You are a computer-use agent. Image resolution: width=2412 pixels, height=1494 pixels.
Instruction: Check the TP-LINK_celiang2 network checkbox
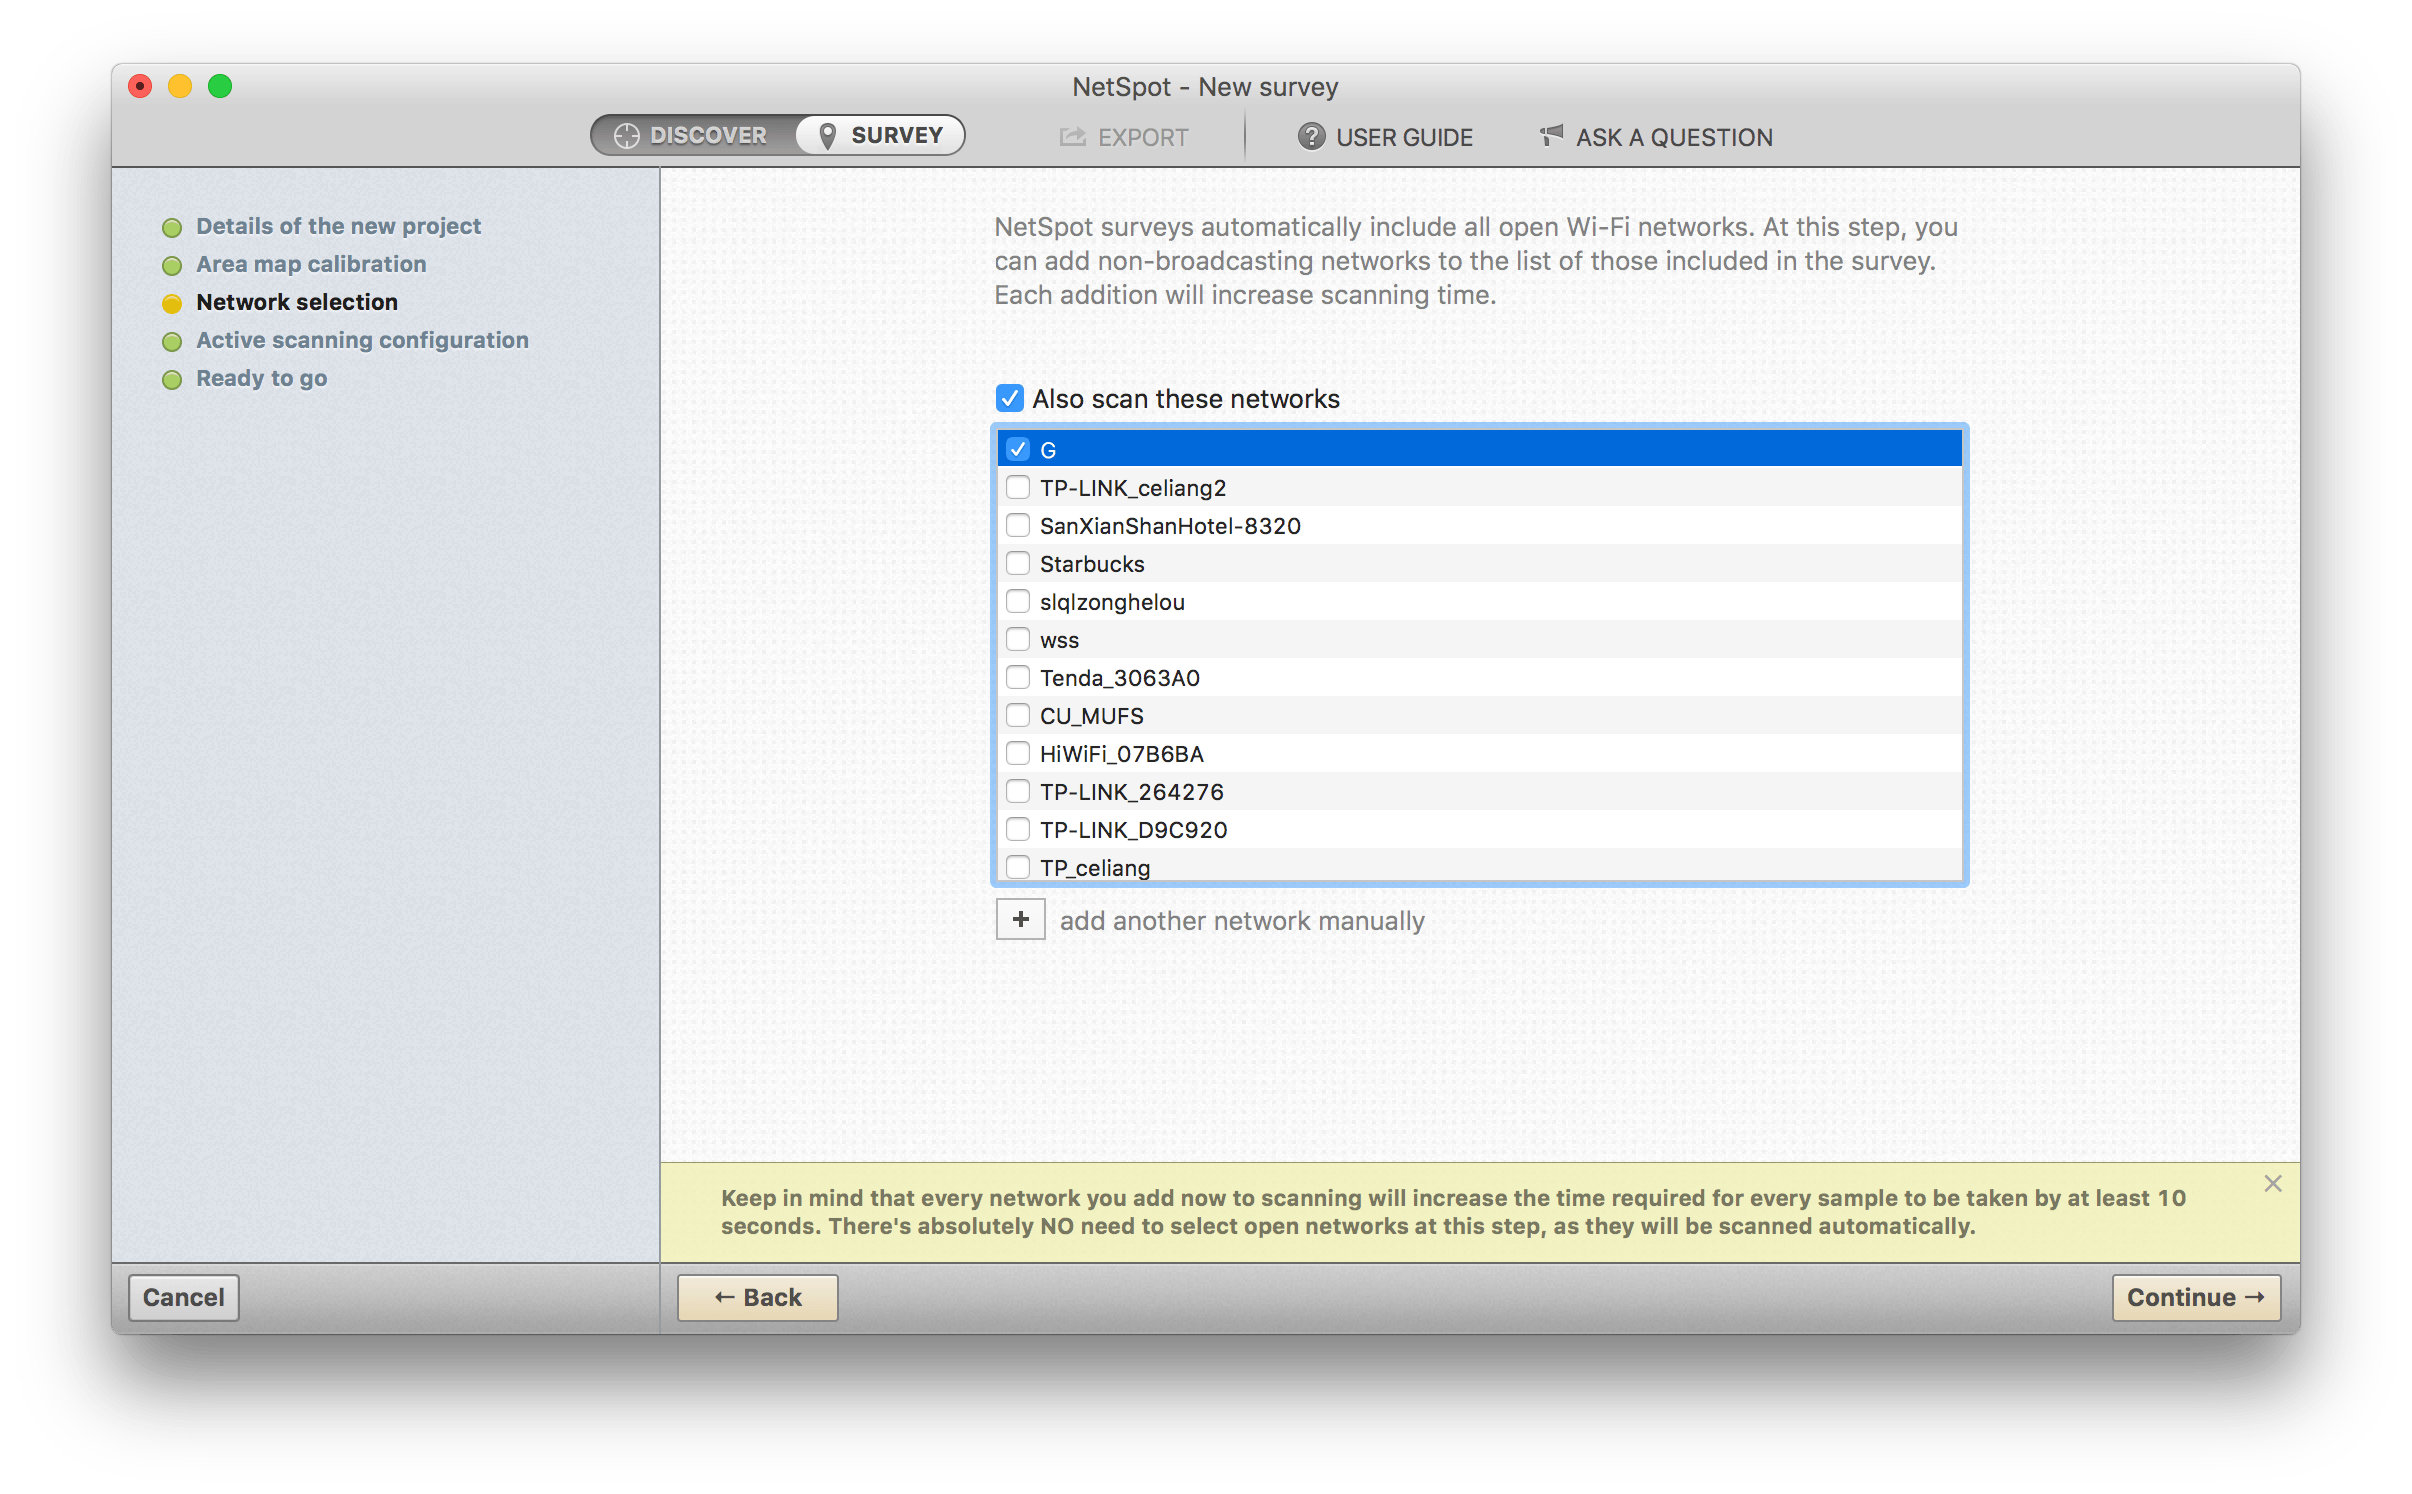coord(1018,487)
